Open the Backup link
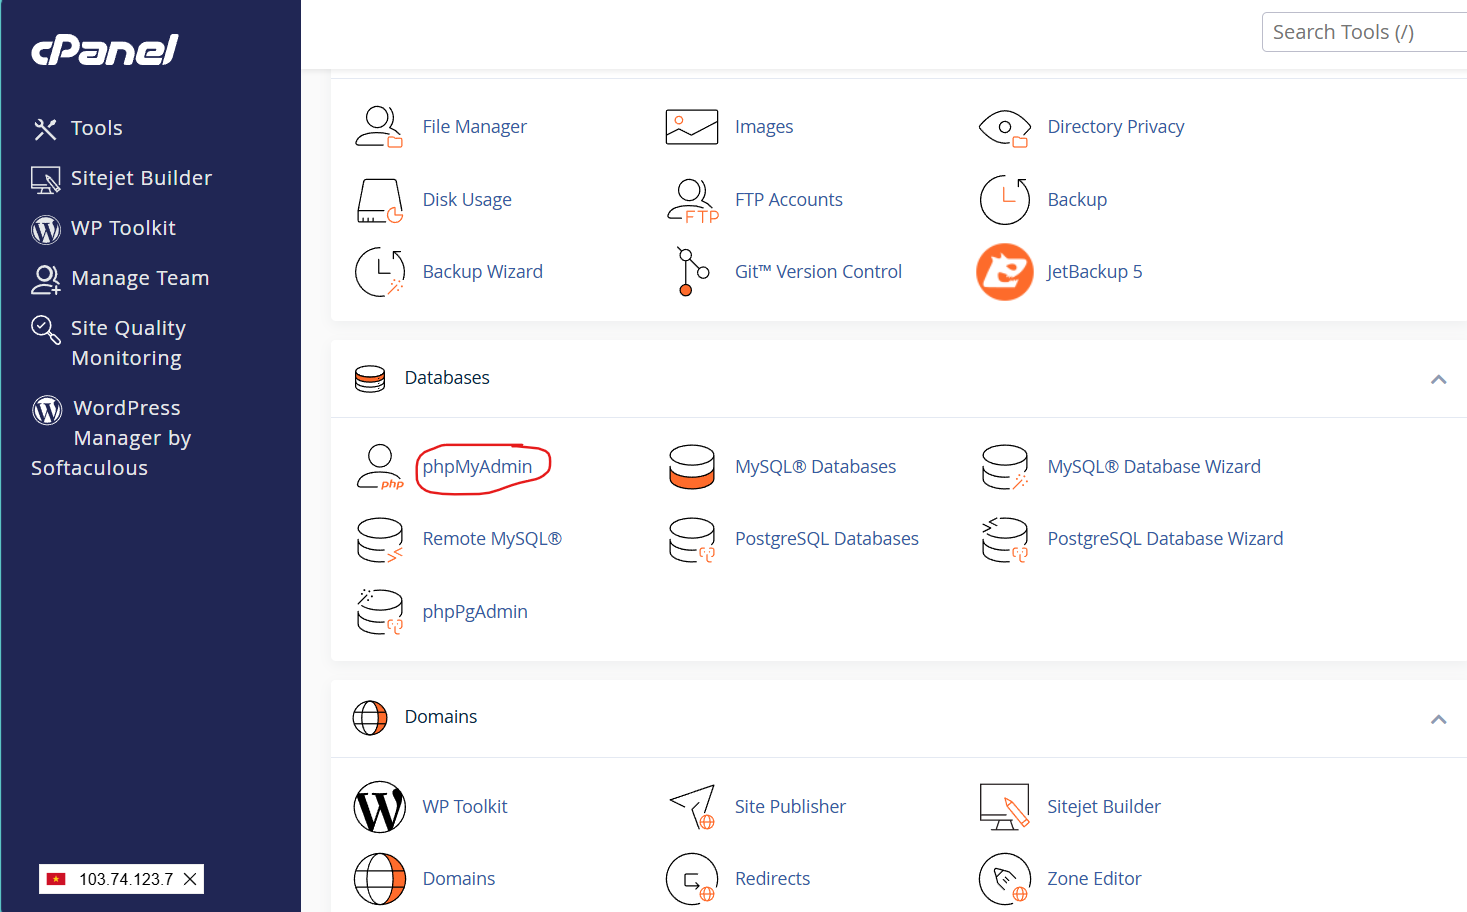The height and width of the screenshot is (912, 1467). 1077,200
